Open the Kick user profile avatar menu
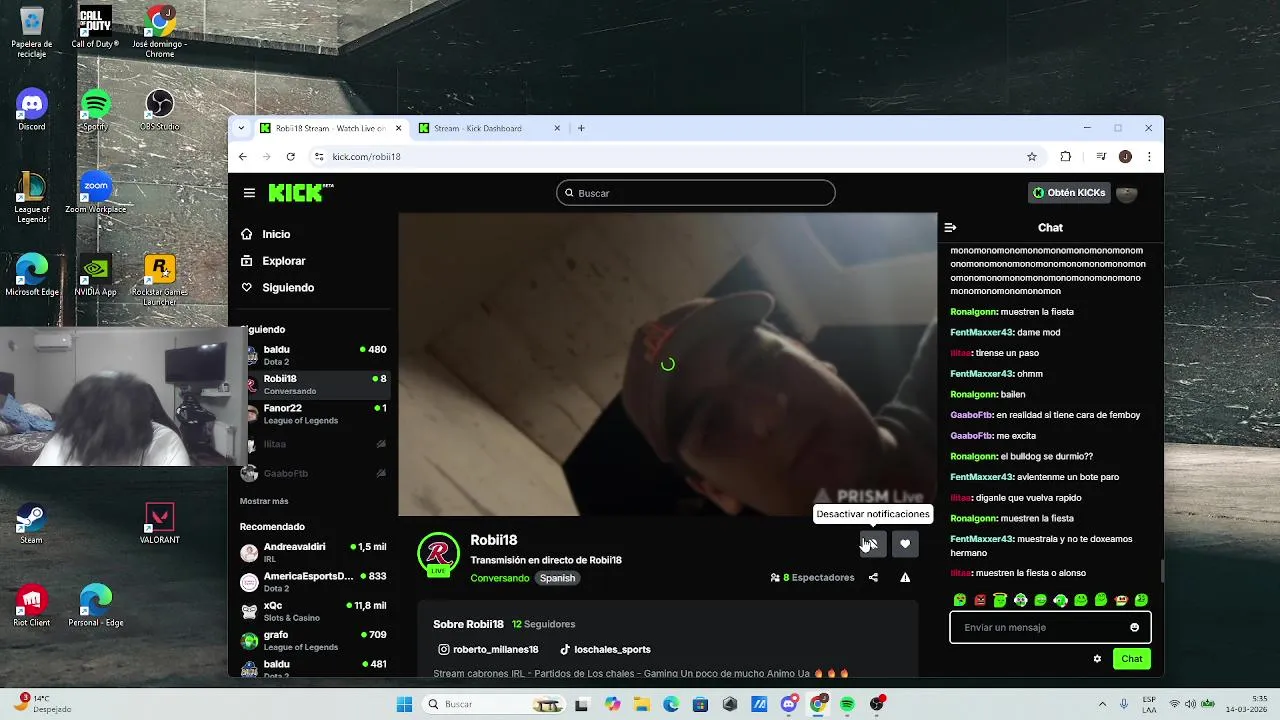Viewport: 1280px width, 720px height. 1127,193
